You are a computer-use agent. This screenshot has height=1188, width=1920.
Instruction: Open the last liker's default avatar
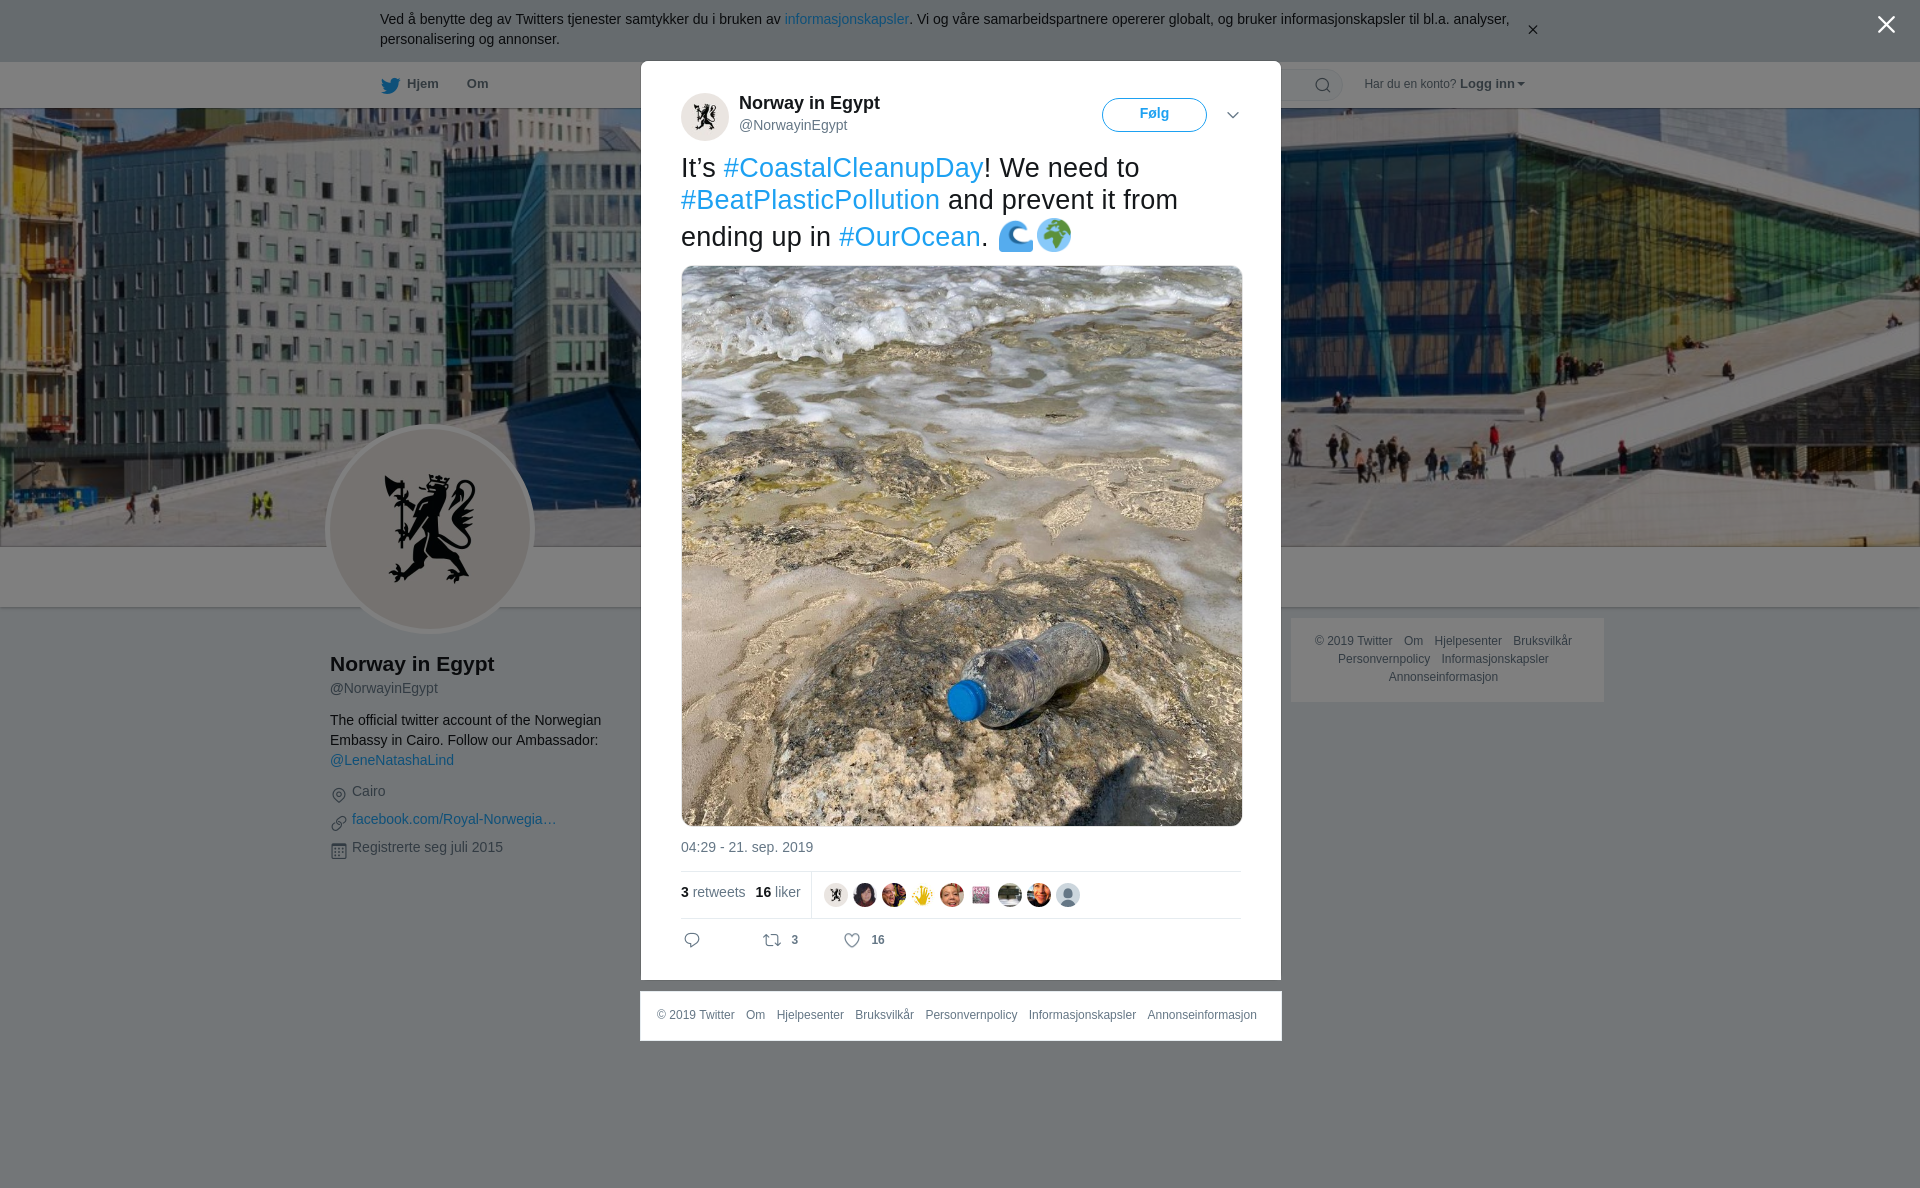click(1068, 895)
